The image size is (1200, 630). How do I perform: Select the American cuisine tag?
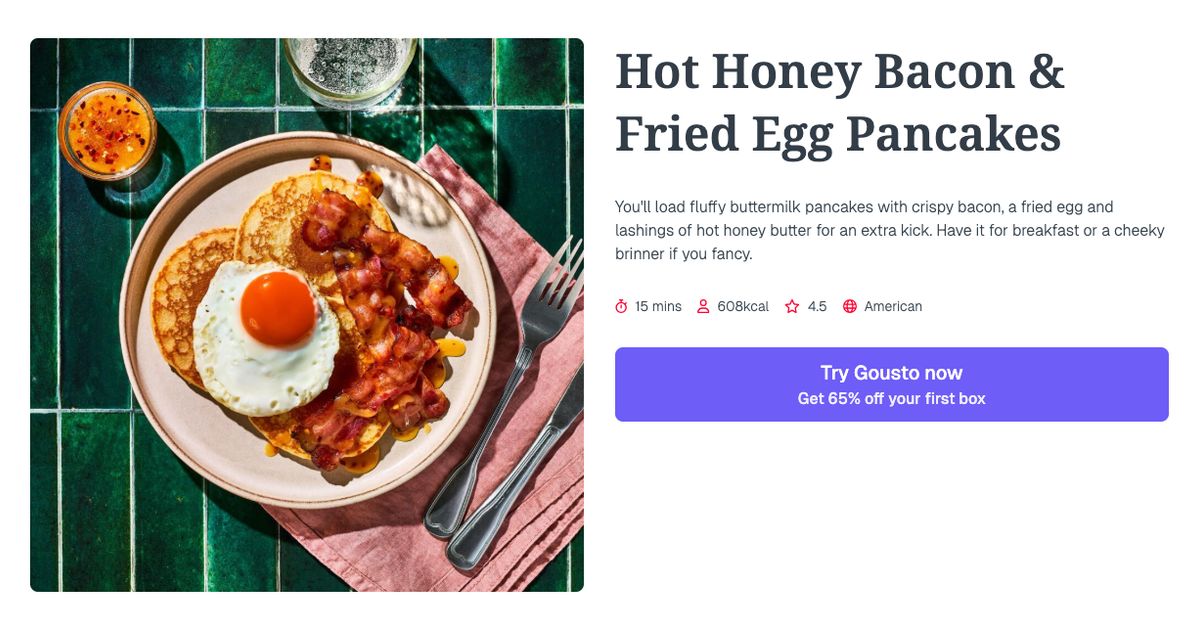[895, 306]
